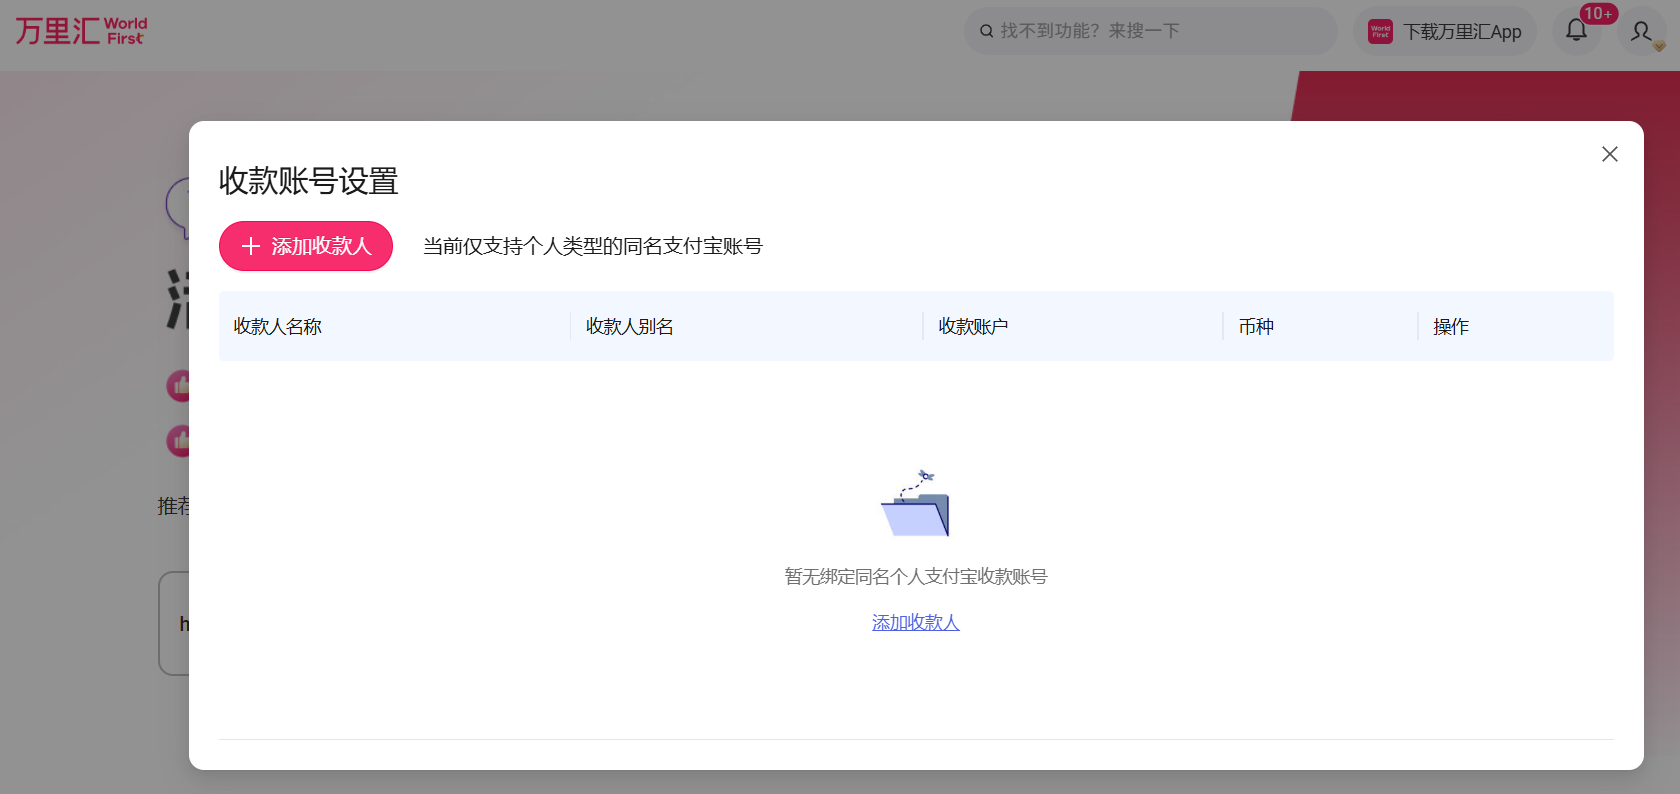Click the search magnifier icon
The image size is (1680, 794).
(x=986, y=31)
